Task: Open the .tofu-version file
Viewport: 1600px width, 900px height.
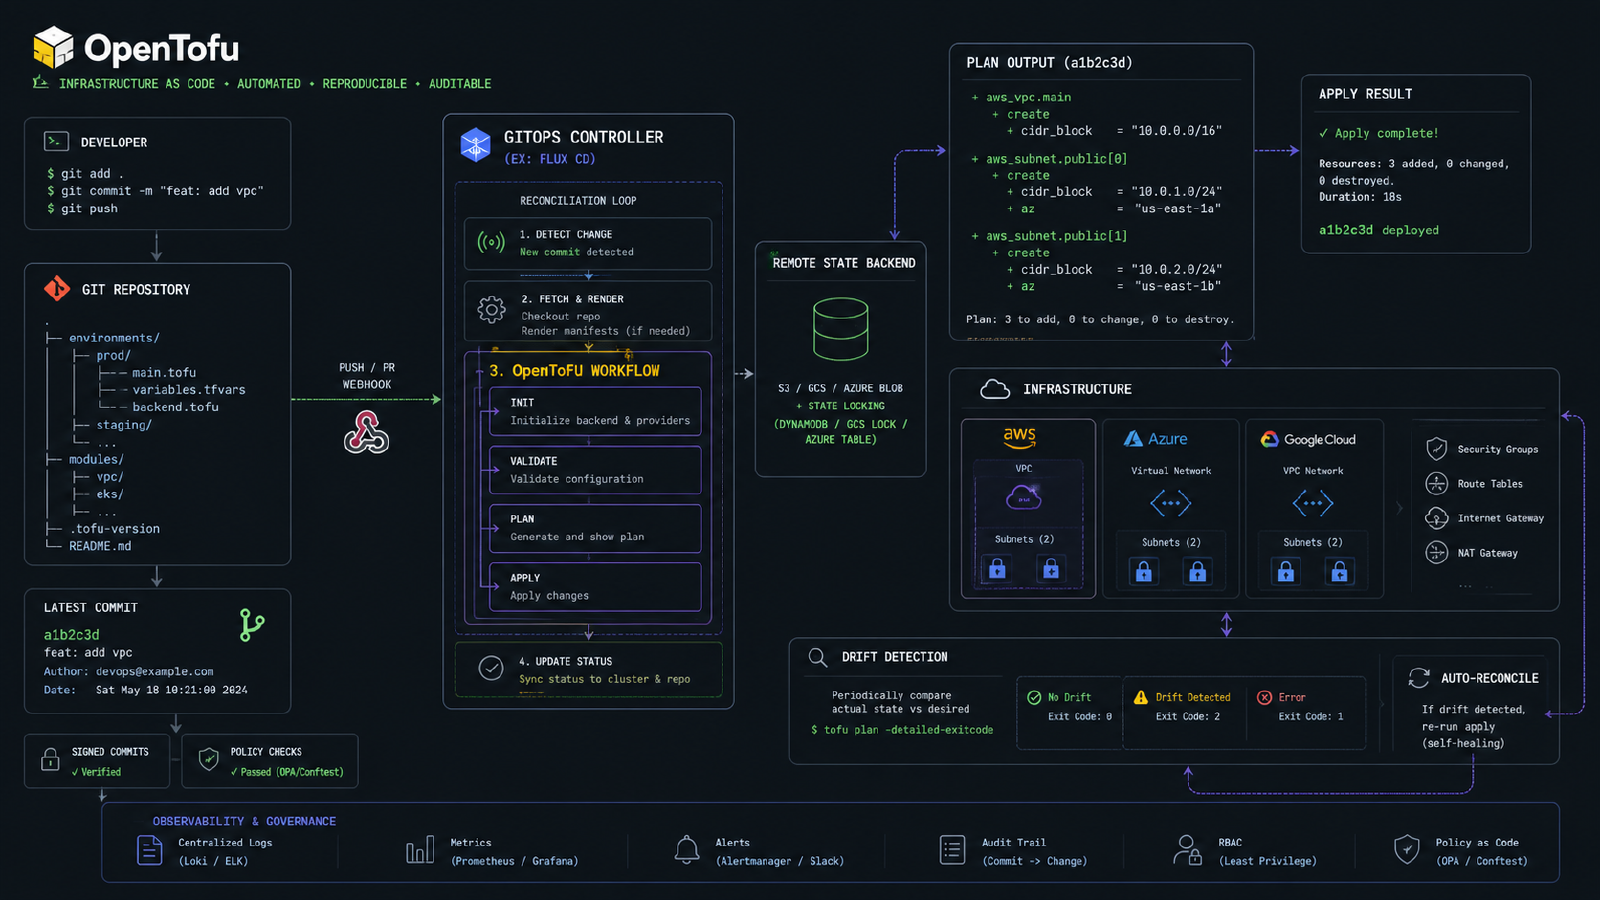Action: (114, 529)
